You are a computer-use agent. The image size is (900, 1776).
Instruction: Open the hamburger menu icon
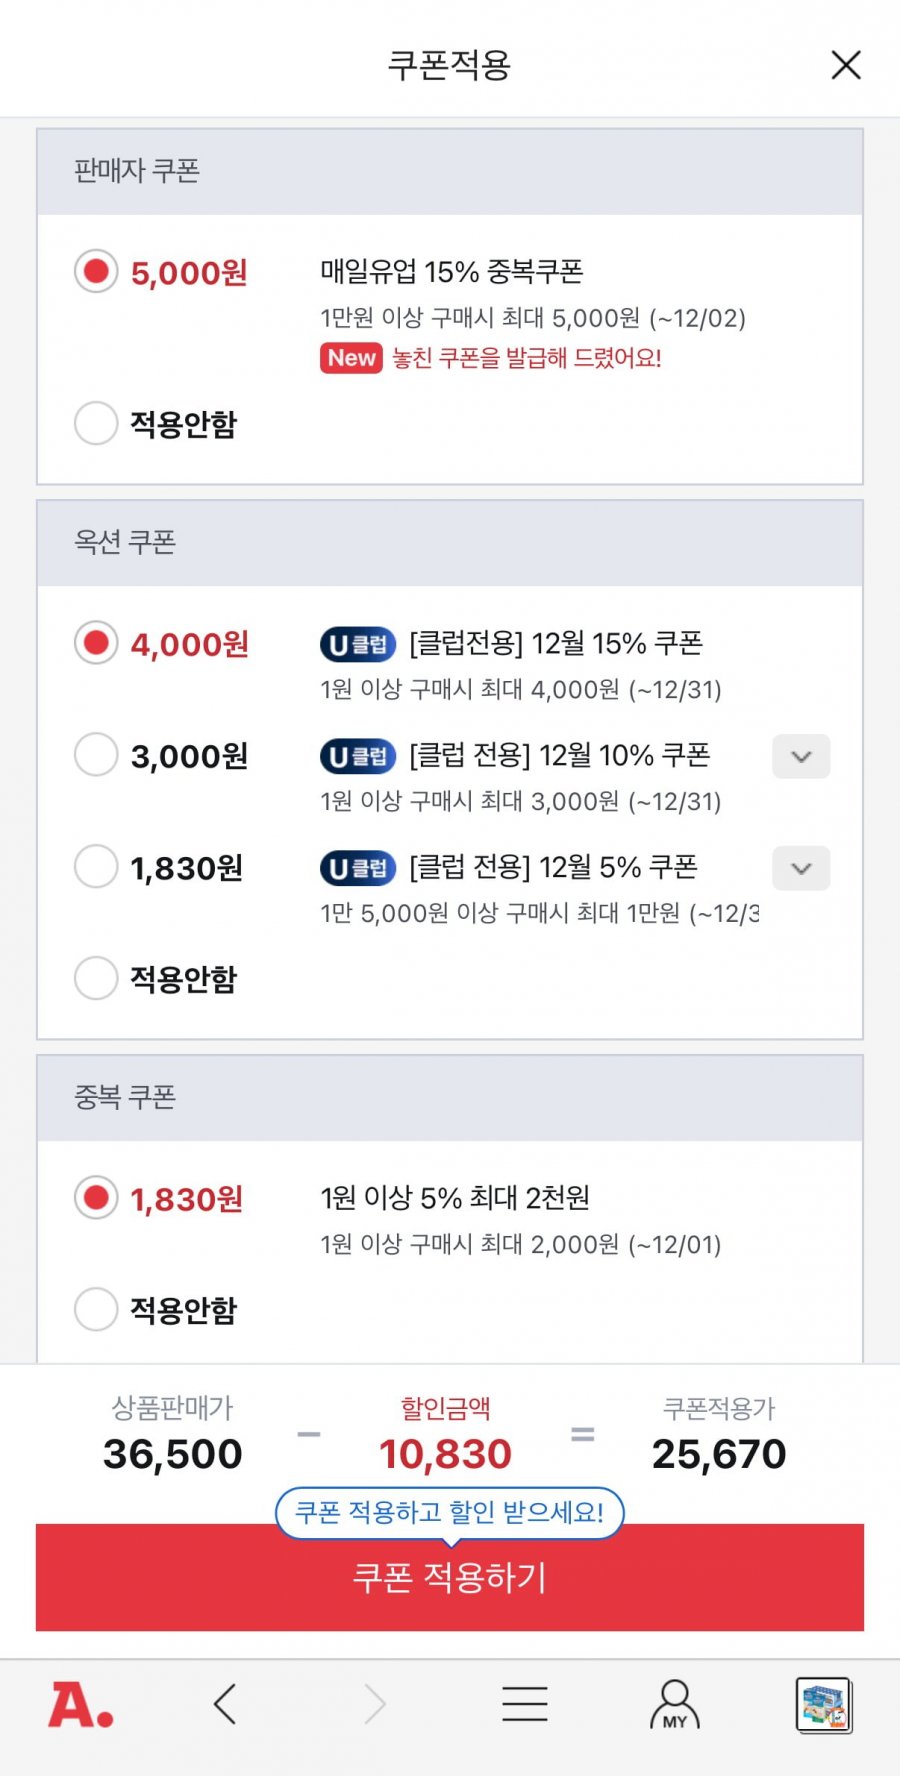(525, 1704)
